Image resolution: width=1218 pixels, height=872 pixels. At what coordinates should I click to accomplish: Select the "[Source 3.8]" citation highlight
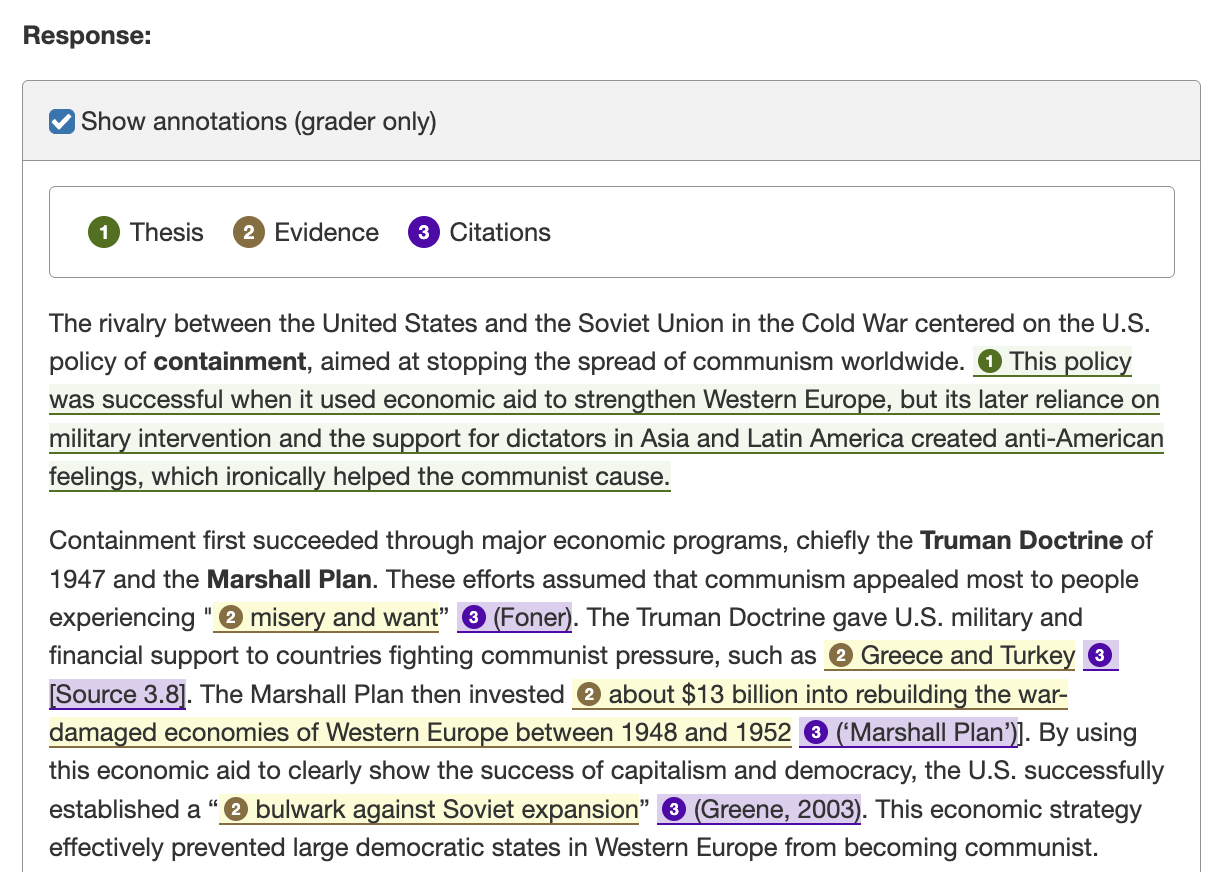(x=118, y=695)
